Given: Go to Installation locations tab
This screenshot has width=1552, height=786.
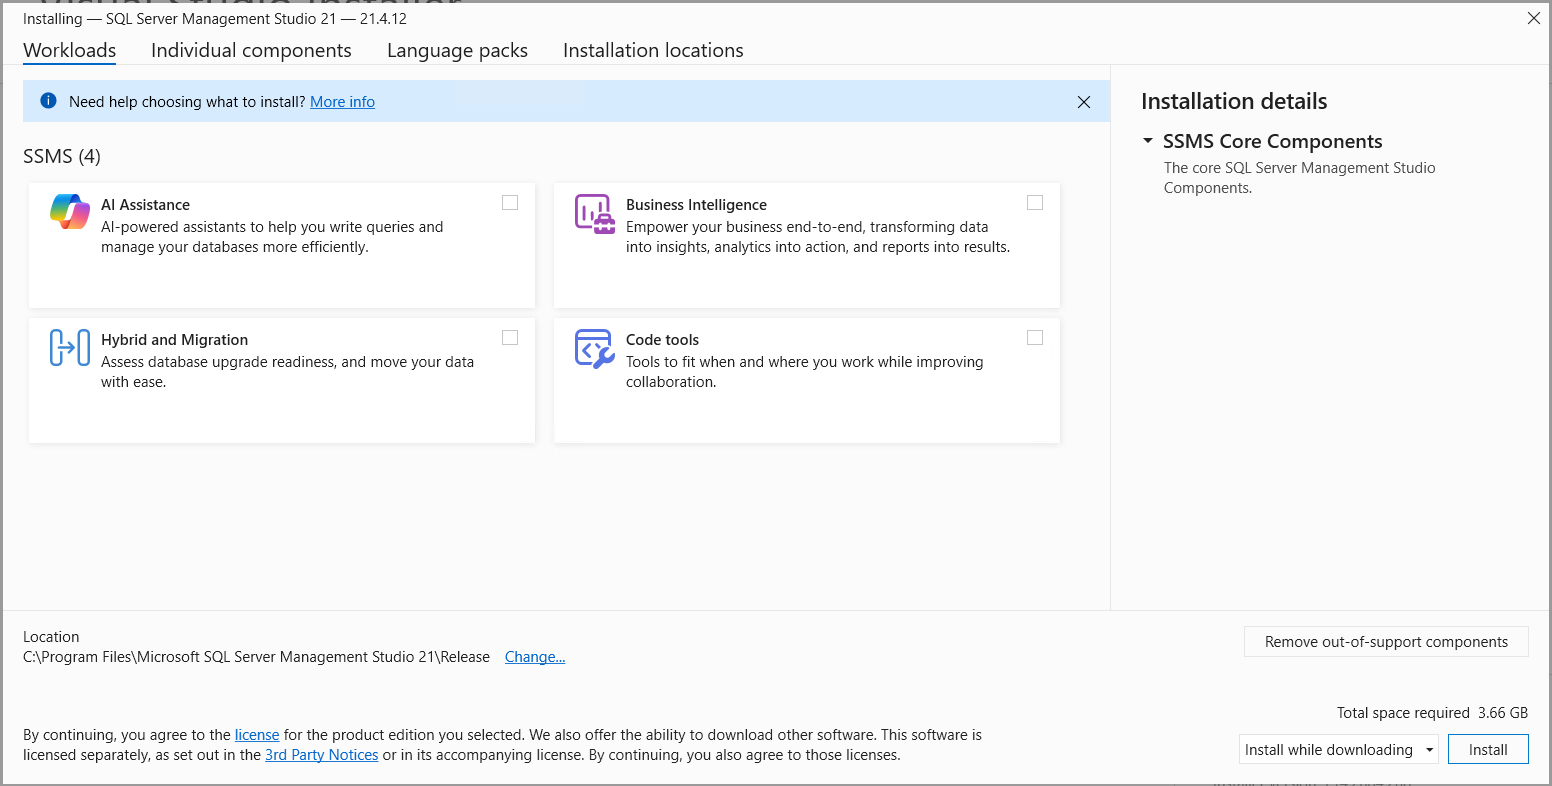Looking at the screenshot, I should [x=653, y=50].
